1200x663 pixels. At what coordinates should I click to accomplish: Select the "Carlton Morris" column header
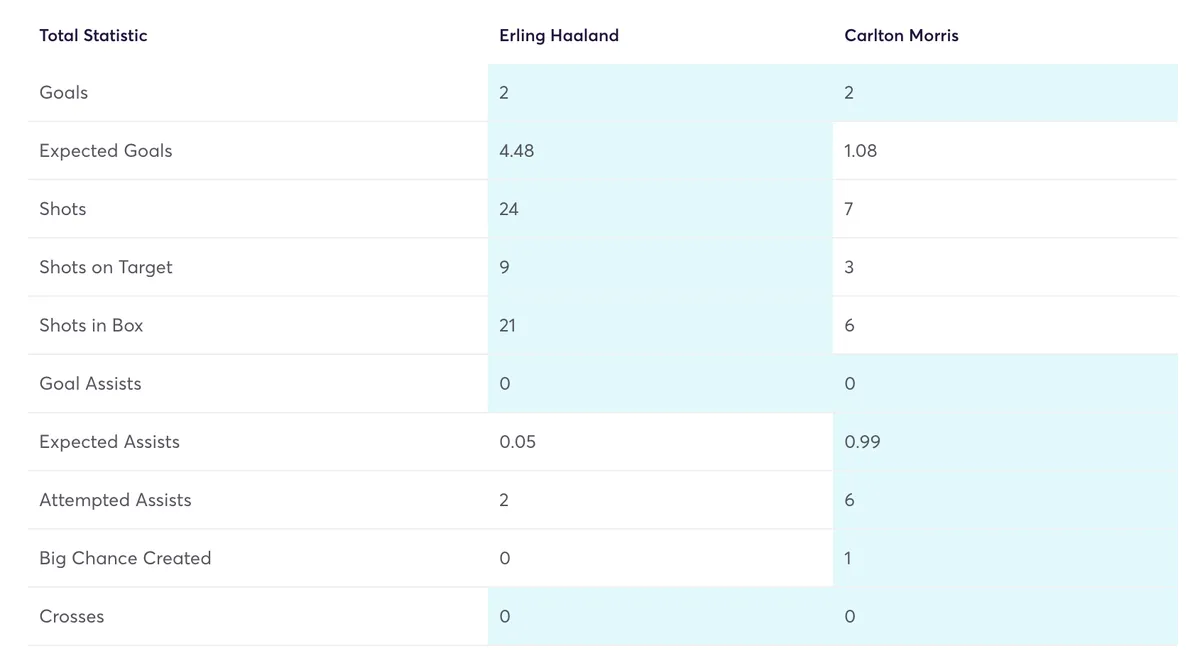(x=901, y=36)
